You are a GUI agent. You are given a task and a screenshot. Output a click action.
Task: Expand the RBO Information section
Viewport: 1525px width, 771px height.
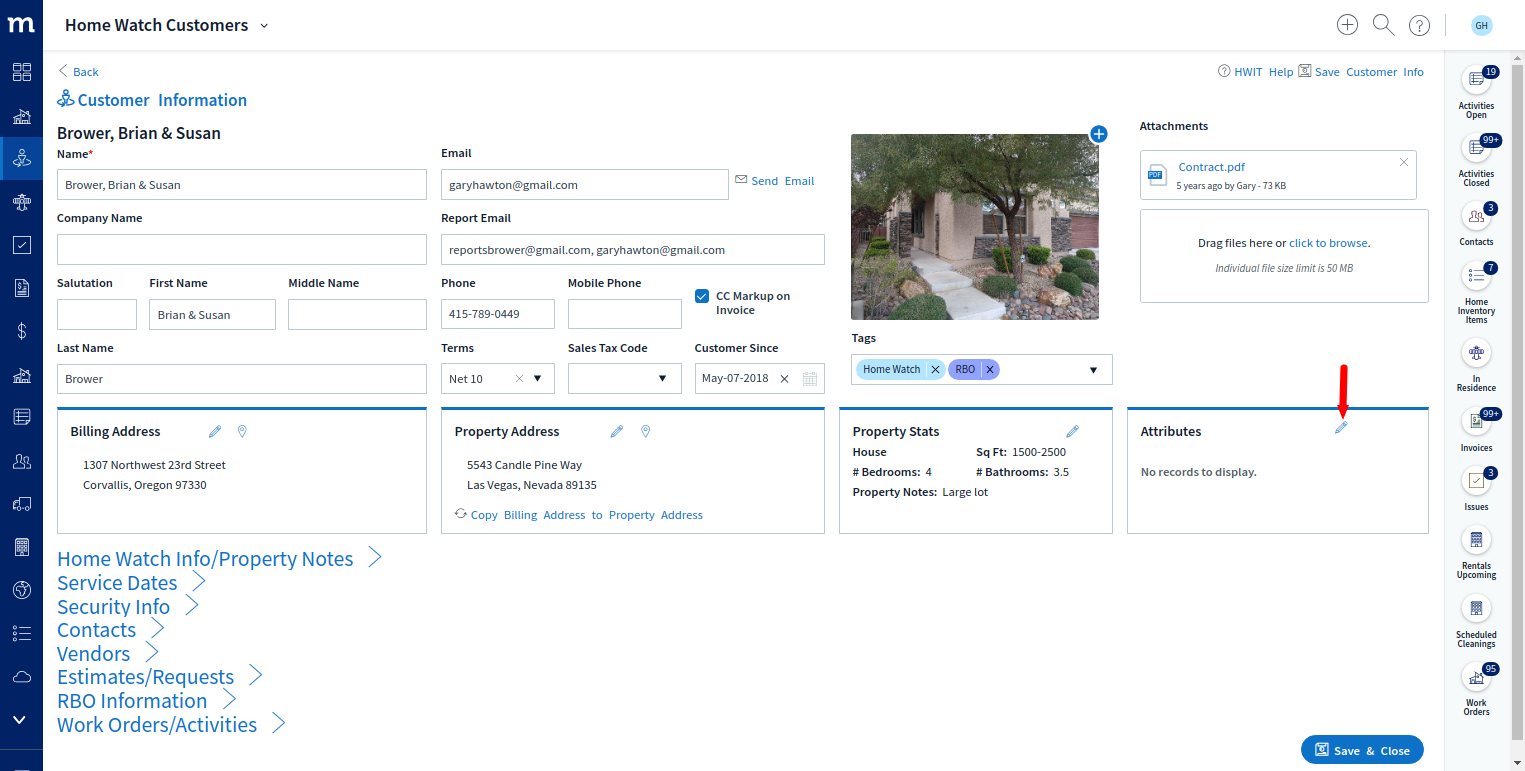(x=229, y=700)
